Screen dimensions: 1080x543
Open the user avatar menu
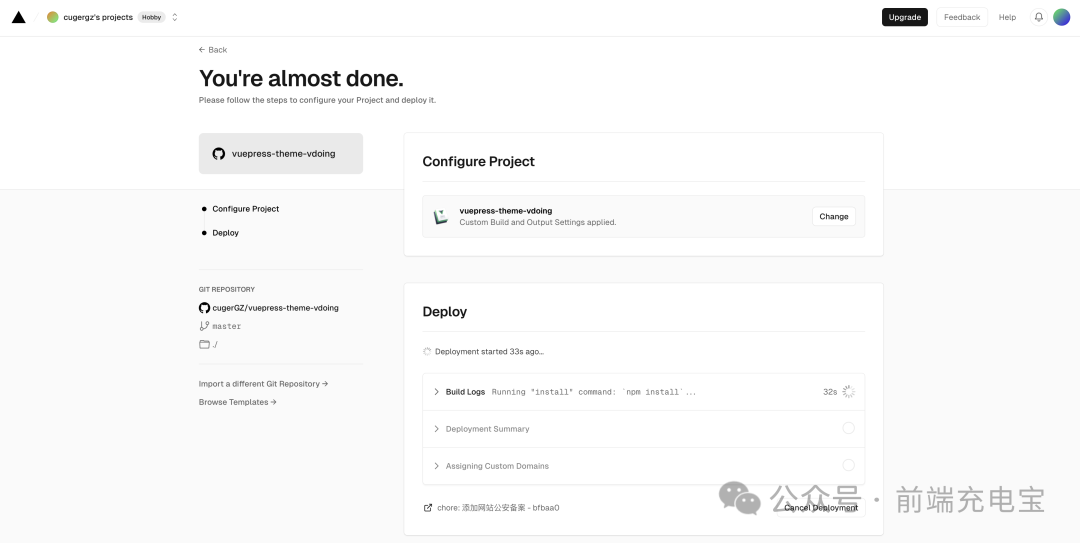[x=1061, y=17]
